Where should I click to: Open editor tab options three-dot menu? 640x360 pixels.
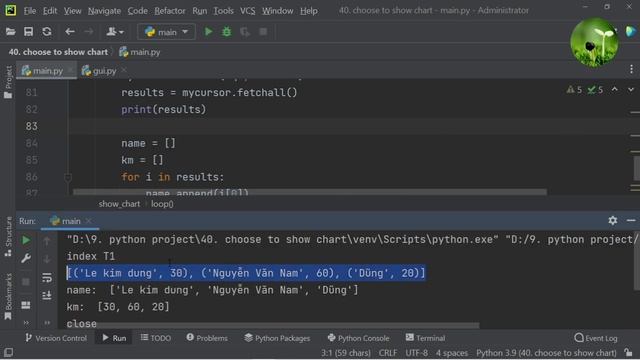point(631,69)
